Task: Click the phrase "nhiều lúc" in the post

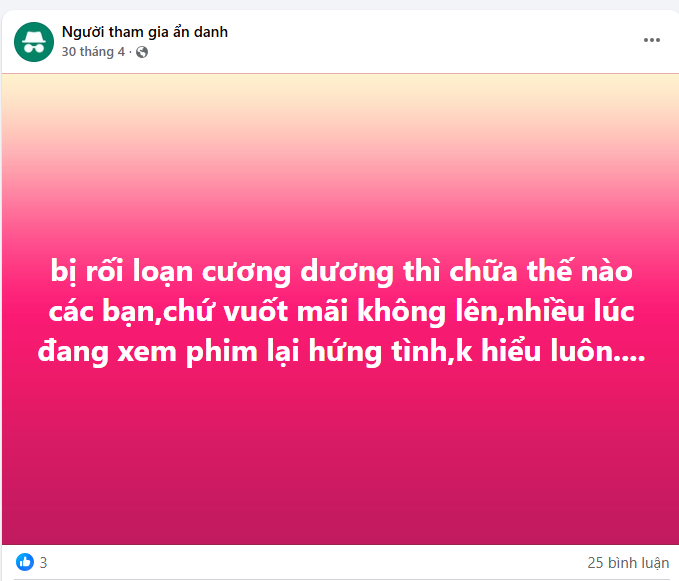Action: click(x=570, y=311)
